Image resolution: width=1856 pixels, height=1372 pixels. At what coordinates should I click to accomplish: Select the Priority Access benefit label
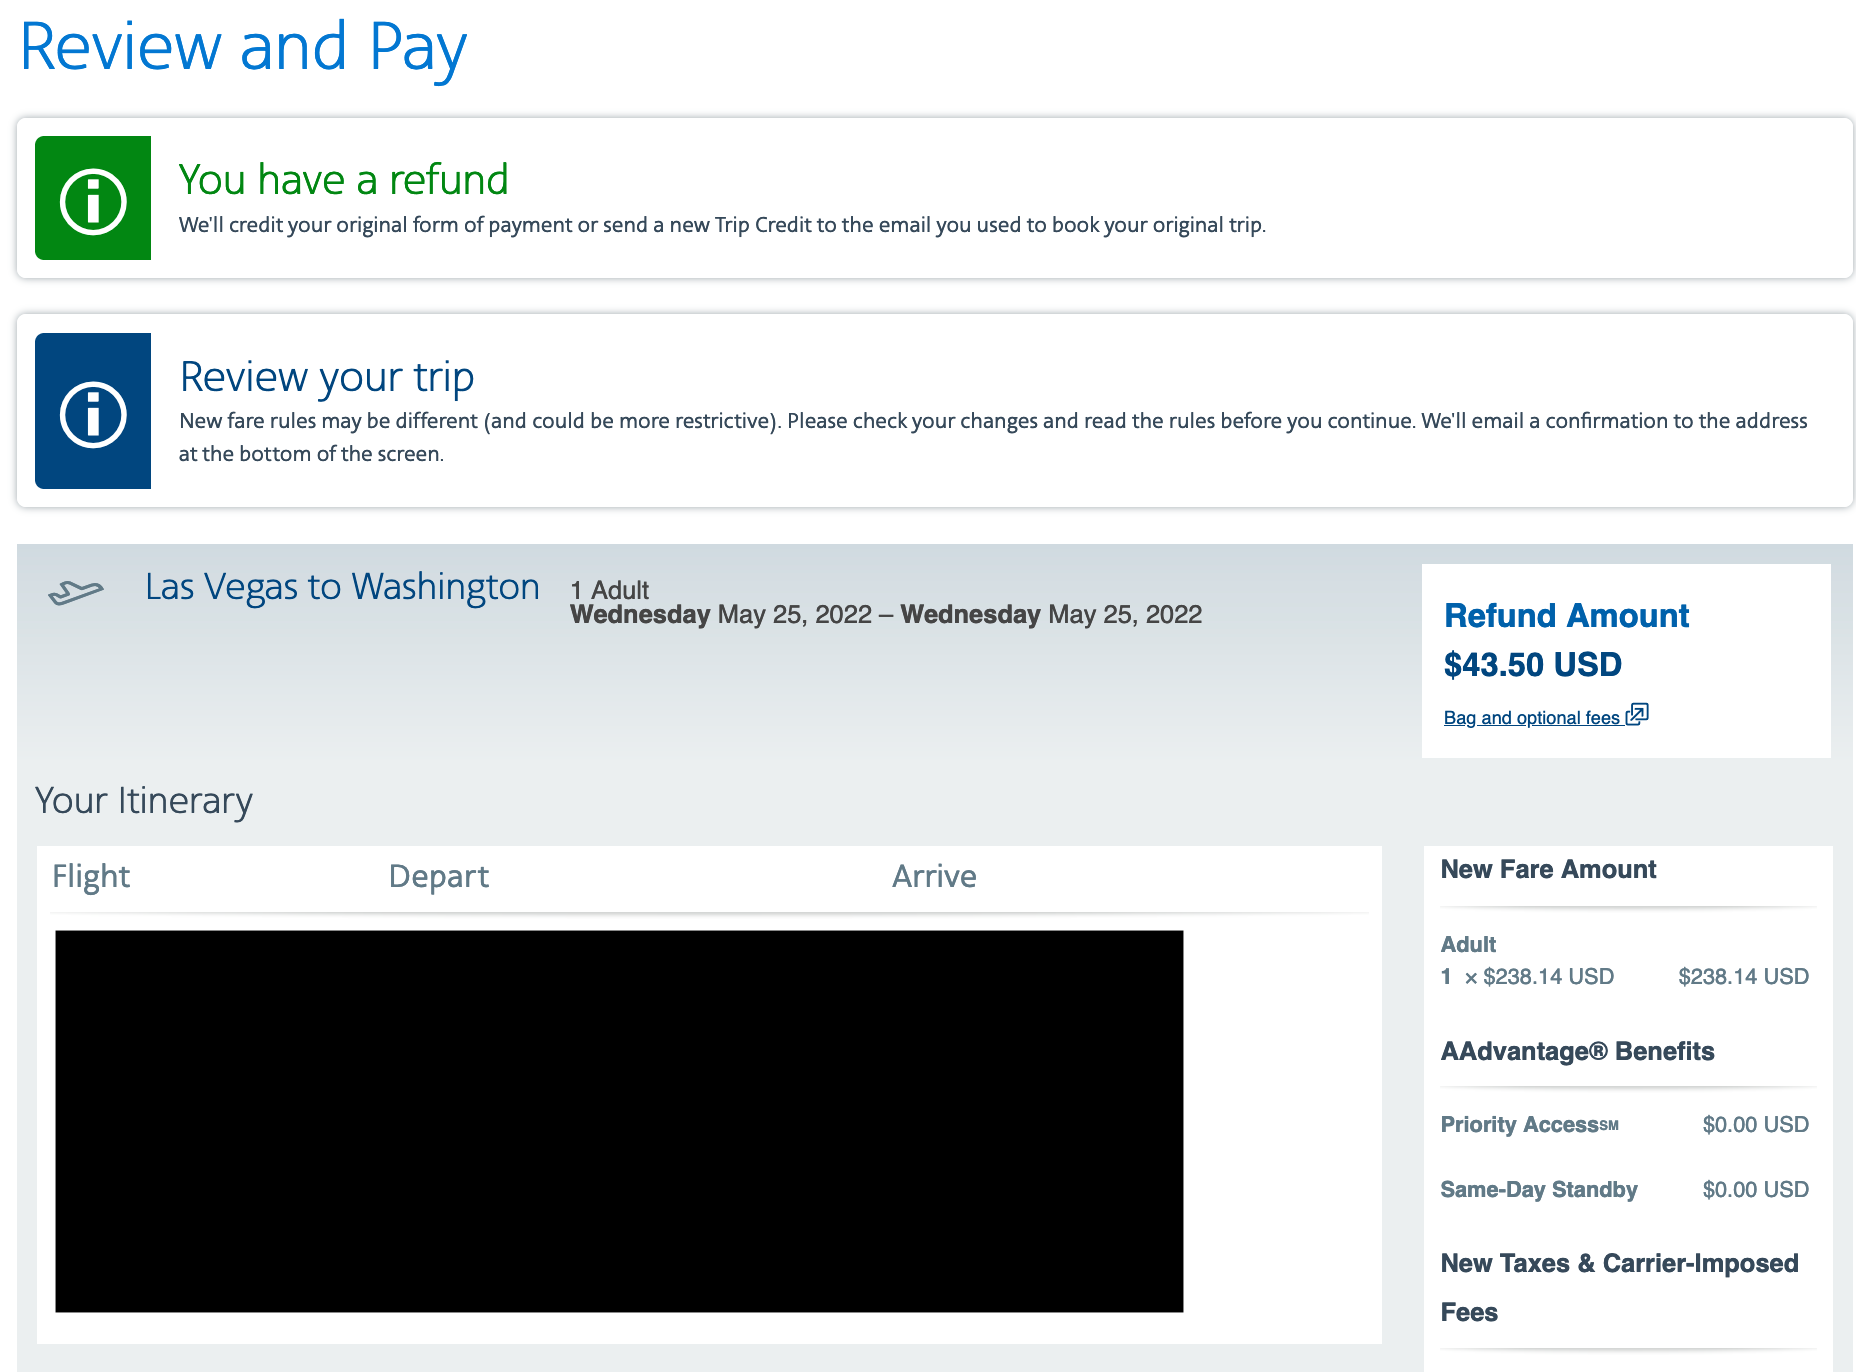(1529, 1125)
